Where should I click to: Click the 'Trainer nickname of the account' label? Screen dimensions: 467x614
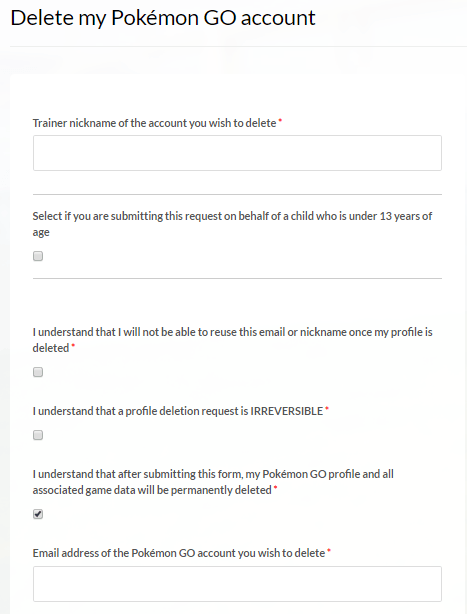(154, 123)
